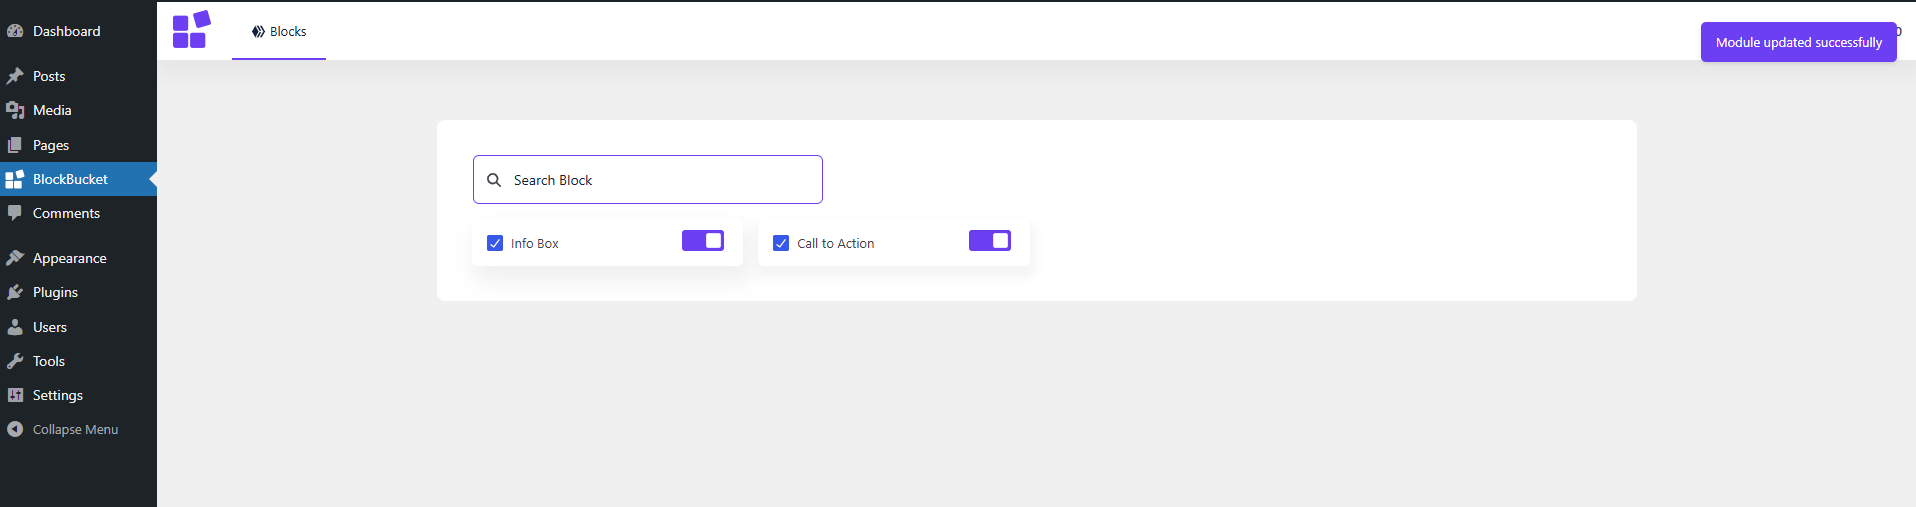This screenshot has height=507, width=1916.
Task: Open Media library icon in sidebar
Action: coord(15,110)
